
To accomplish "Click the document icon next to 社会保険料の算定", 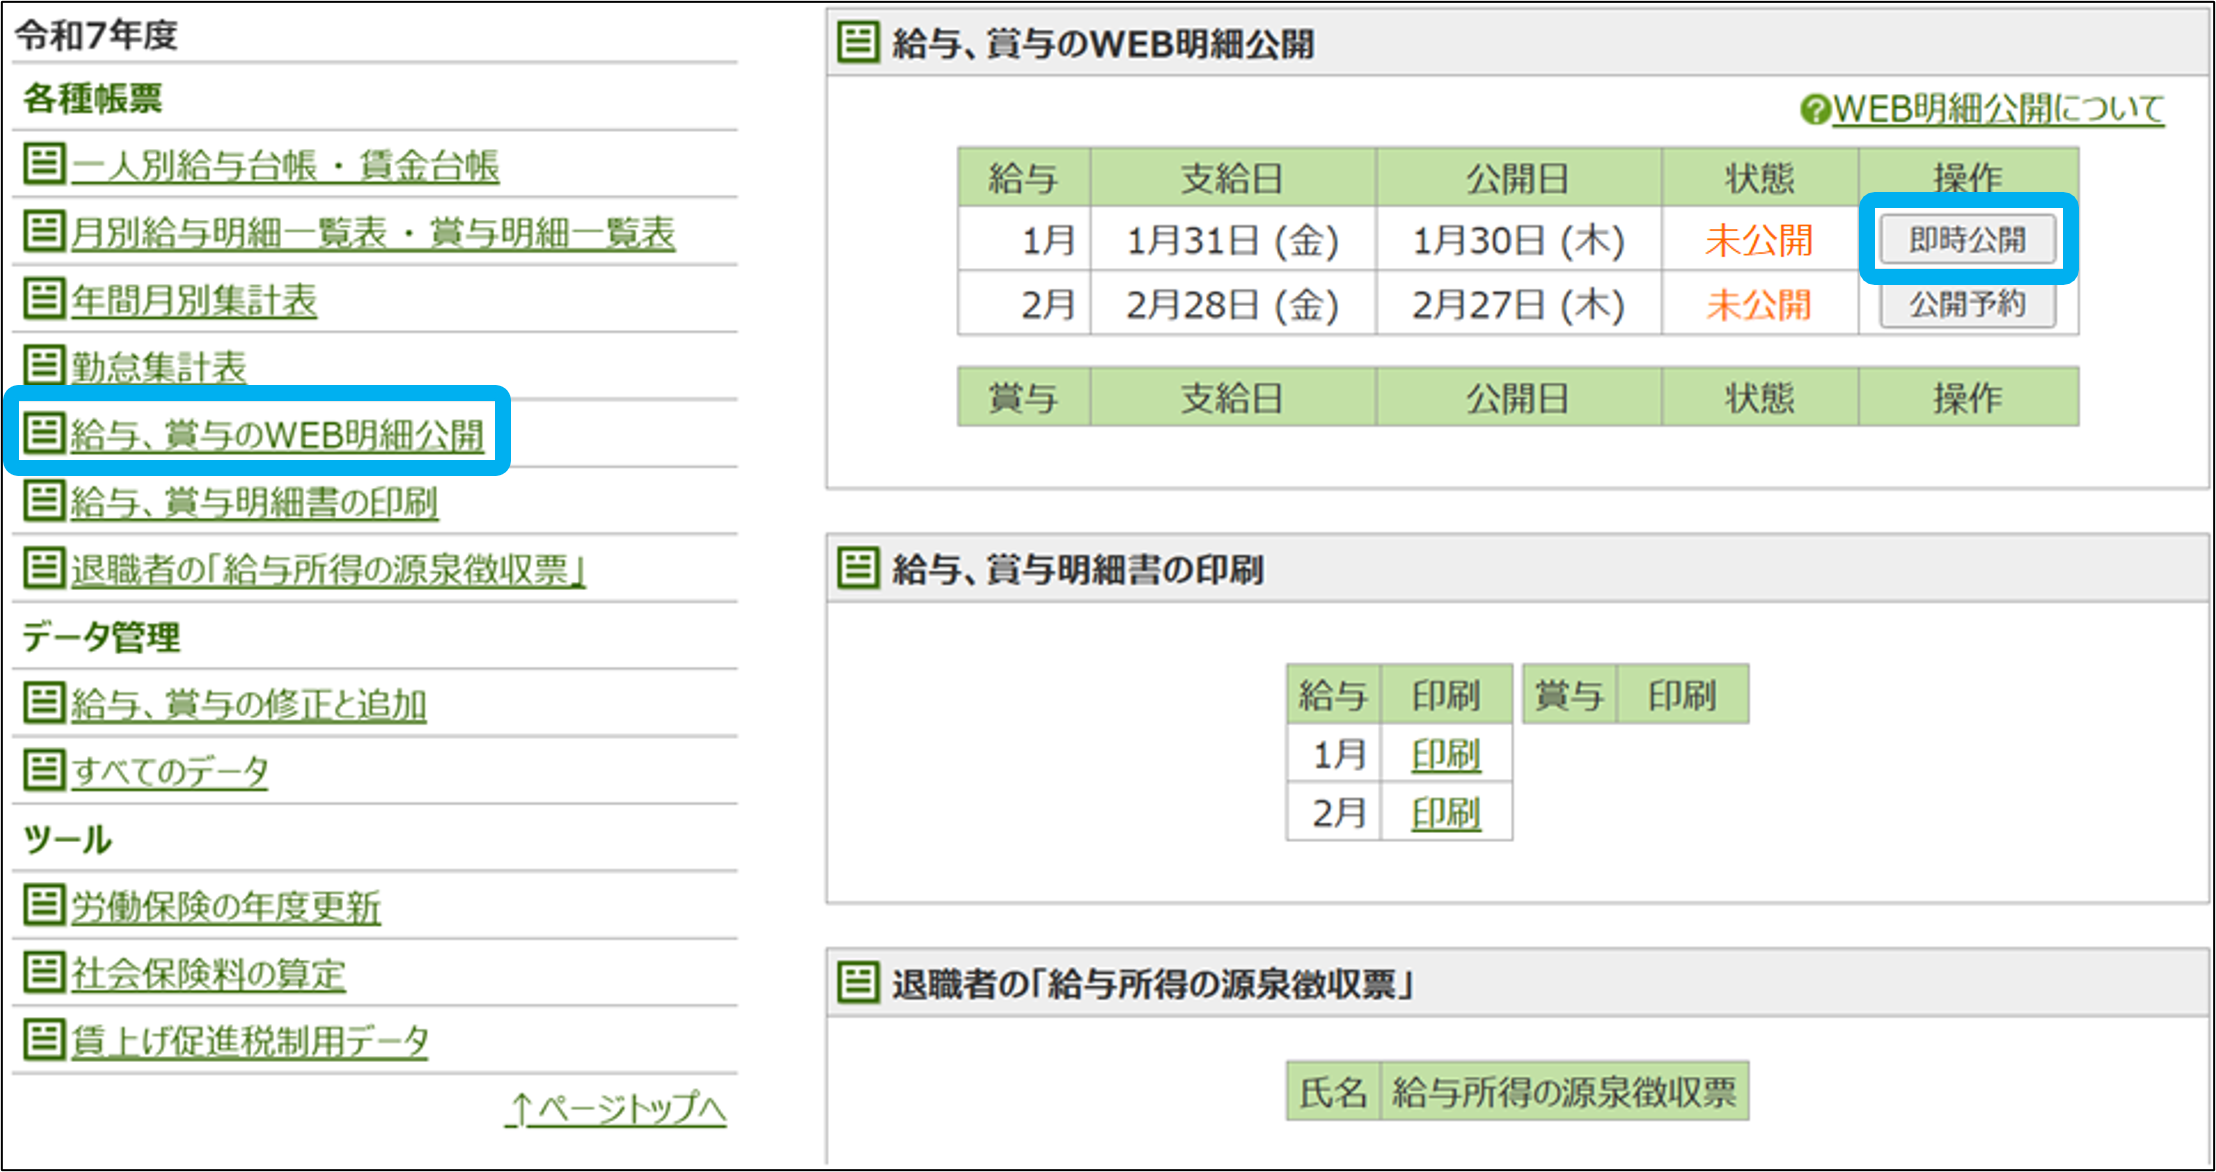I will 44,972.
